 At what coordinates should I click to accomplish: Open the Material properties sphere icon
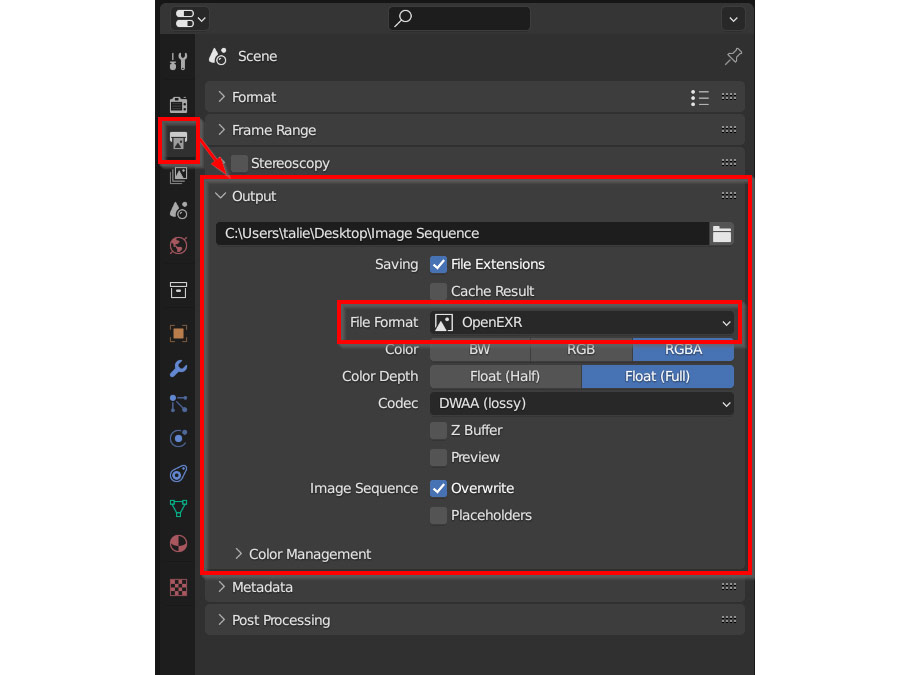178,543
